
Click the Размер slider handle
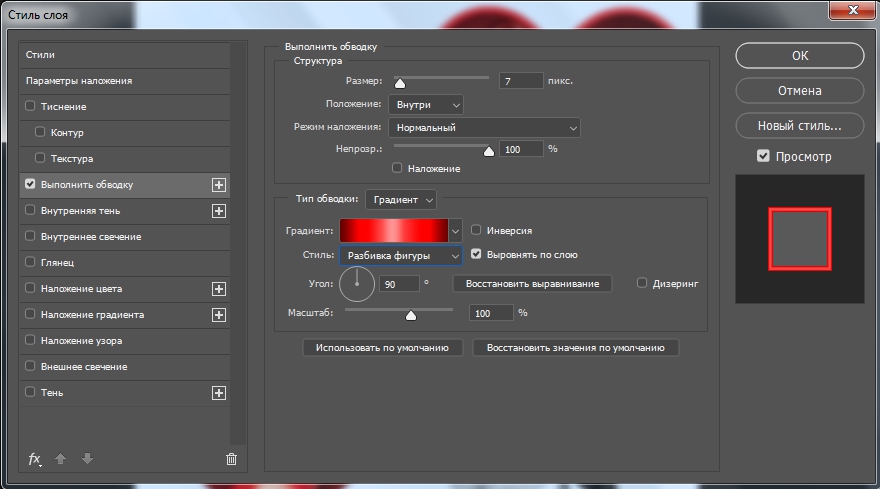(x=400, y=84)
